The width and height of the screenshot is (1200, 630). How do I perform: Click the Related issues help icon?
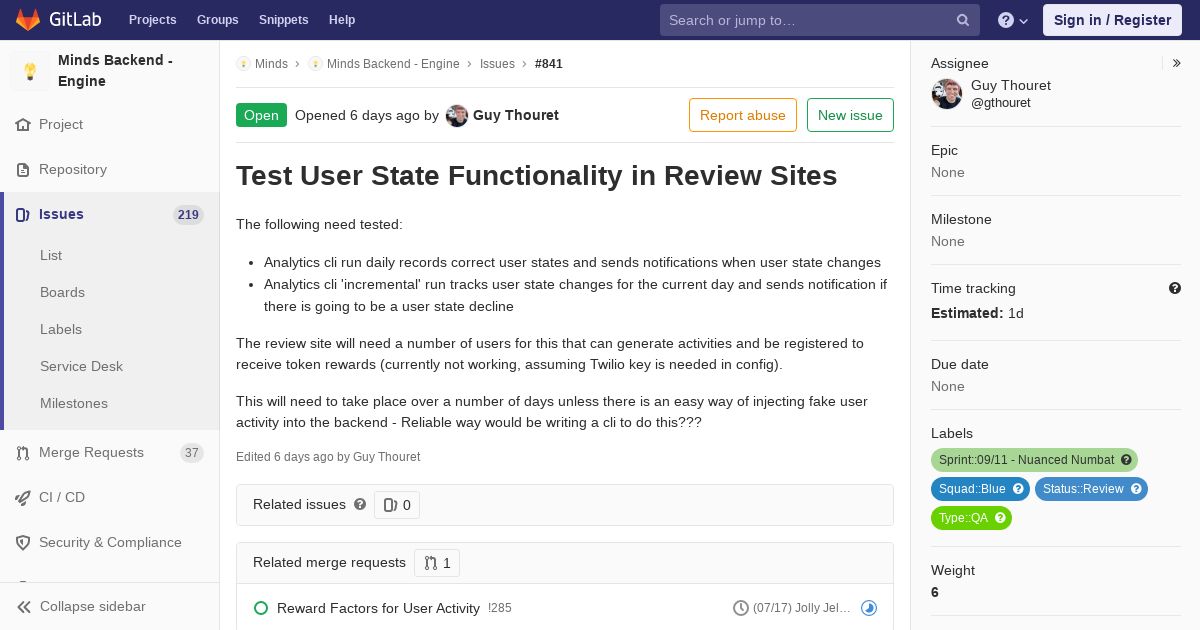pyautogui.click(x=360, y=505)
